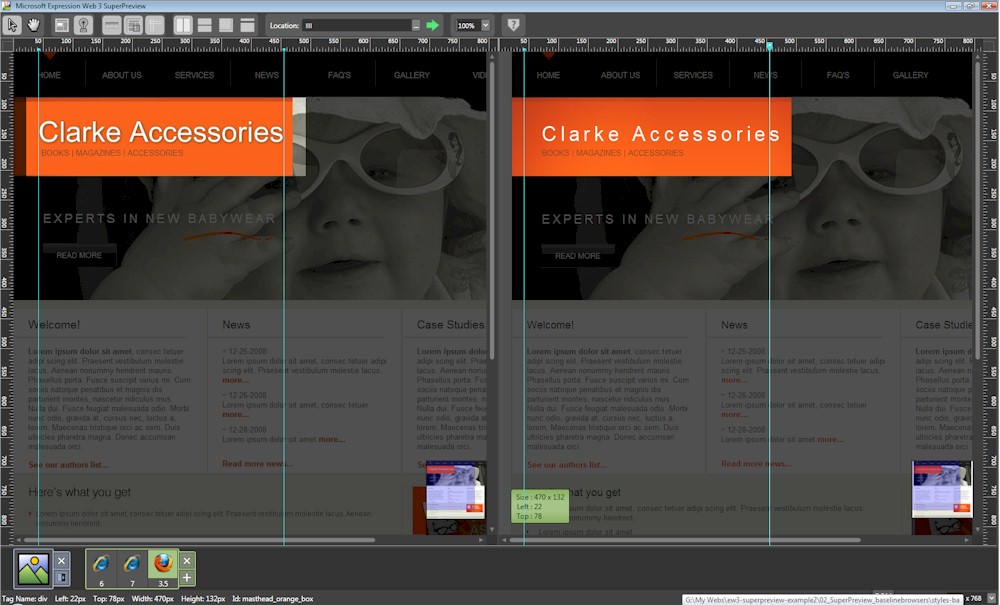Toggle the ruler visibility icon

[x=112, y=26]
